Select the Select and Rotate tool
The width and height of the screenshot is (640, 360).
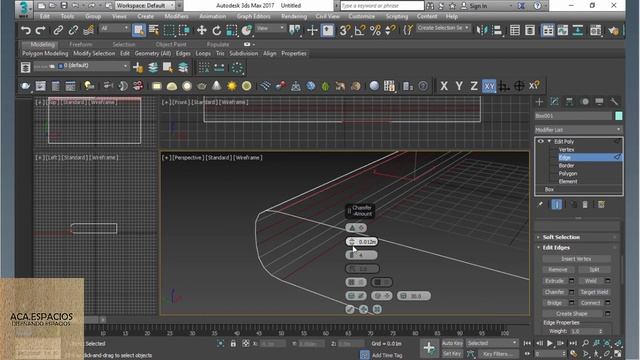(216, 30)
